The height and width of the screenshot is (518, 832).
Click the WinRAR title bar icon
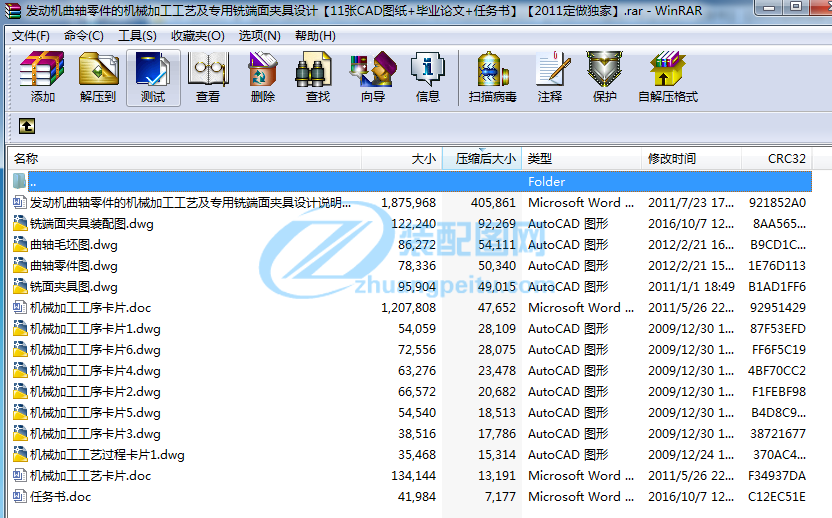pyautogui.click(x=13, y=11)
